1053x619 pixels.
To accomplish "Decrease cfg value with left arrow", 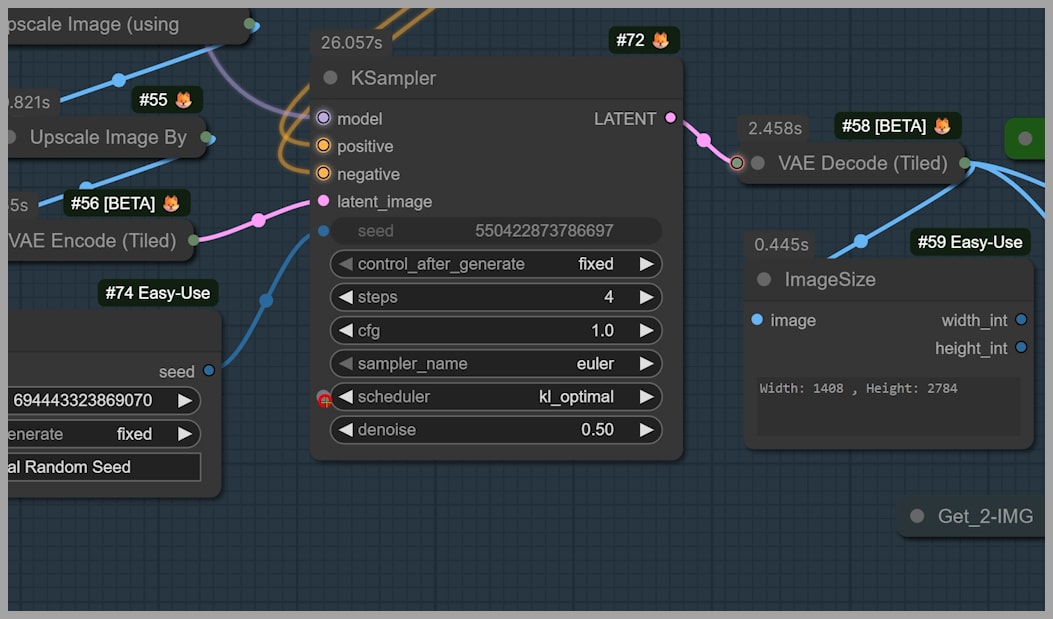I will pyautogui.click(x=346, y=330).
